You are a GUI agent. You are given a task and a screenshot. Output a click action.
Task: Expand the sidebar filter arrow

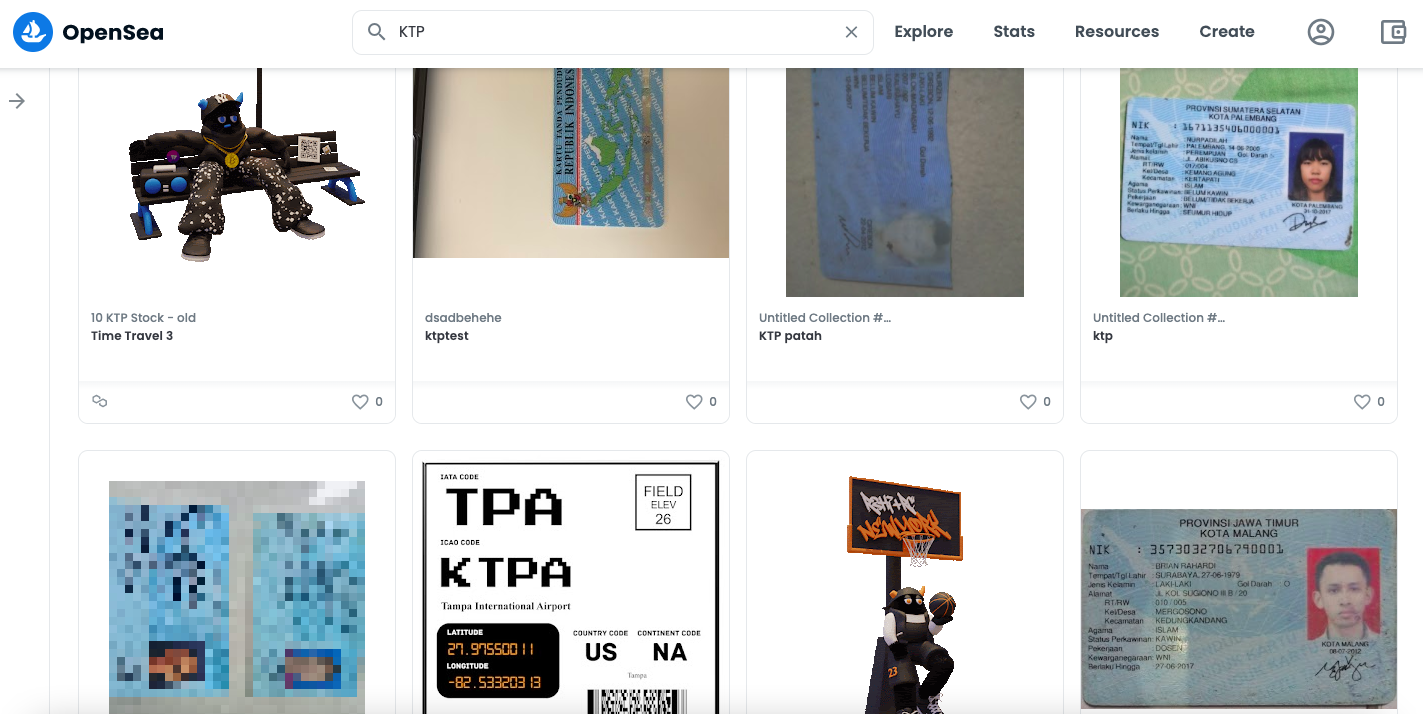[x=17, y=101]
